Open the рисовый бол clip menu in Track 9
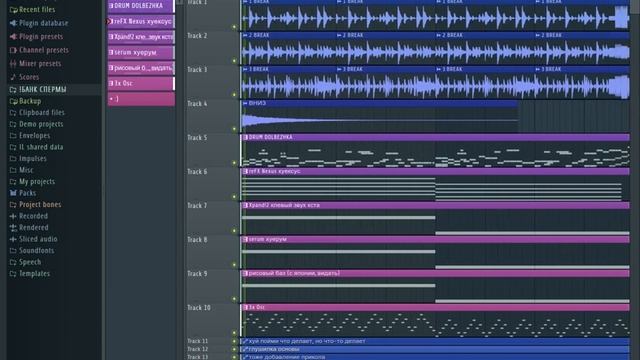 [245, 273]
